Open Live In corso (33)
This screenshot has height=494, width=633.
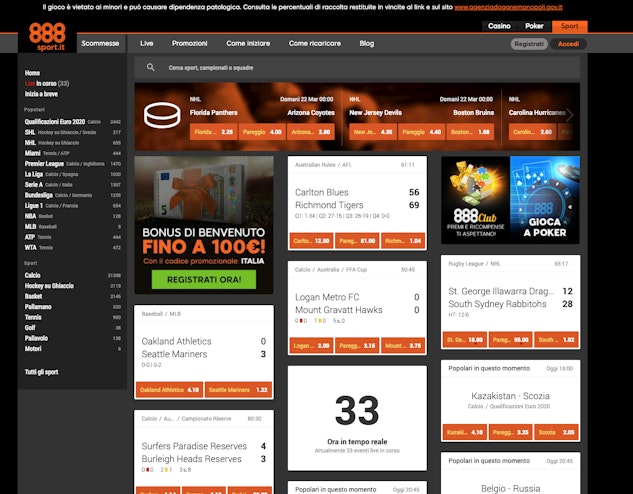coord(47,84)
